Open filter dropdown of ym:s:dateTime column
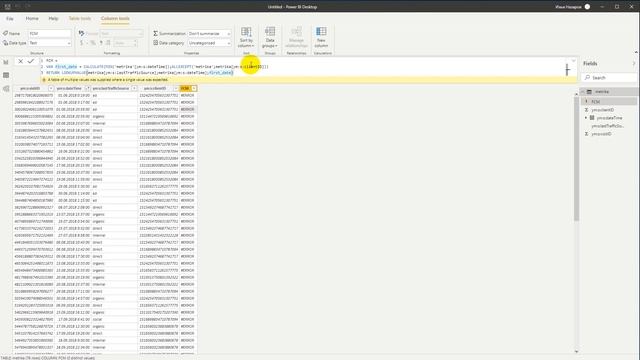This screenshot has height=360, width=640. pos(87,89)
